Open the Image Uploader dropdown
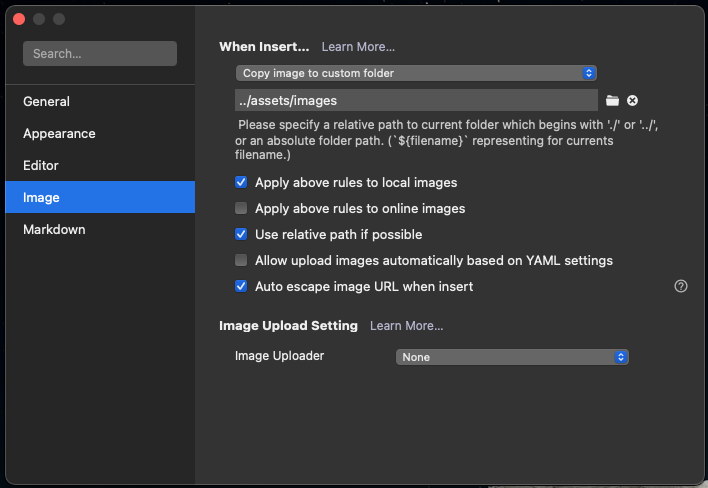 coord(512,357)
